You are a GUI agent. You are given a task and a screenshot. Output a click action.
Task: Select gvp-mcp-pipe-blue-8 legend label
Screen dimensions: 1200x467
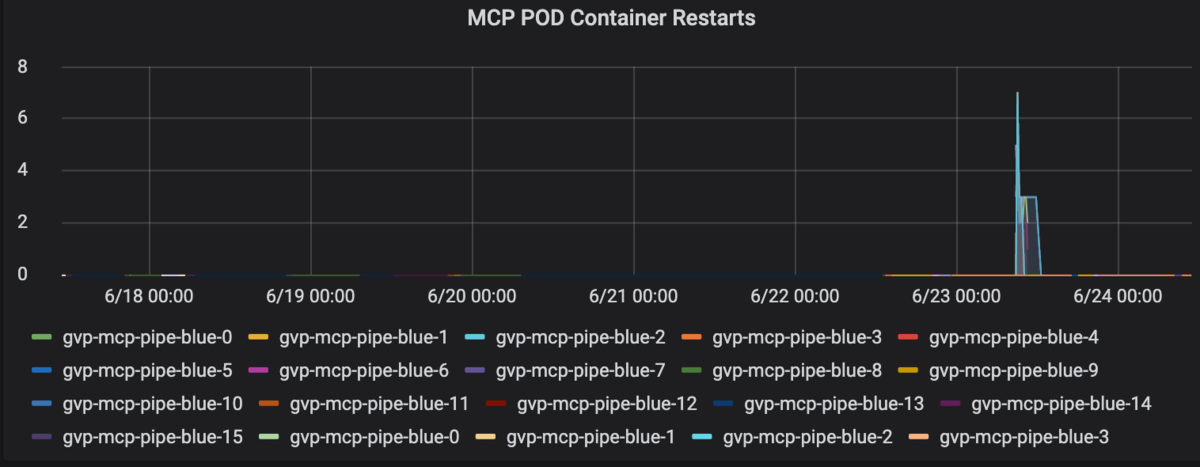click(x=797, y=372)
